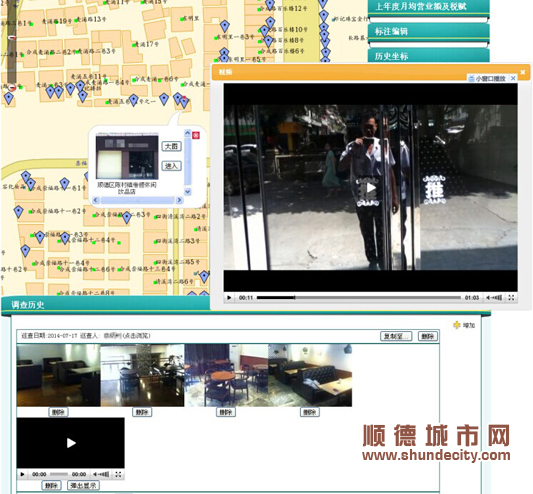Open the third survey photo with round tables

click(x=226, y=375)
